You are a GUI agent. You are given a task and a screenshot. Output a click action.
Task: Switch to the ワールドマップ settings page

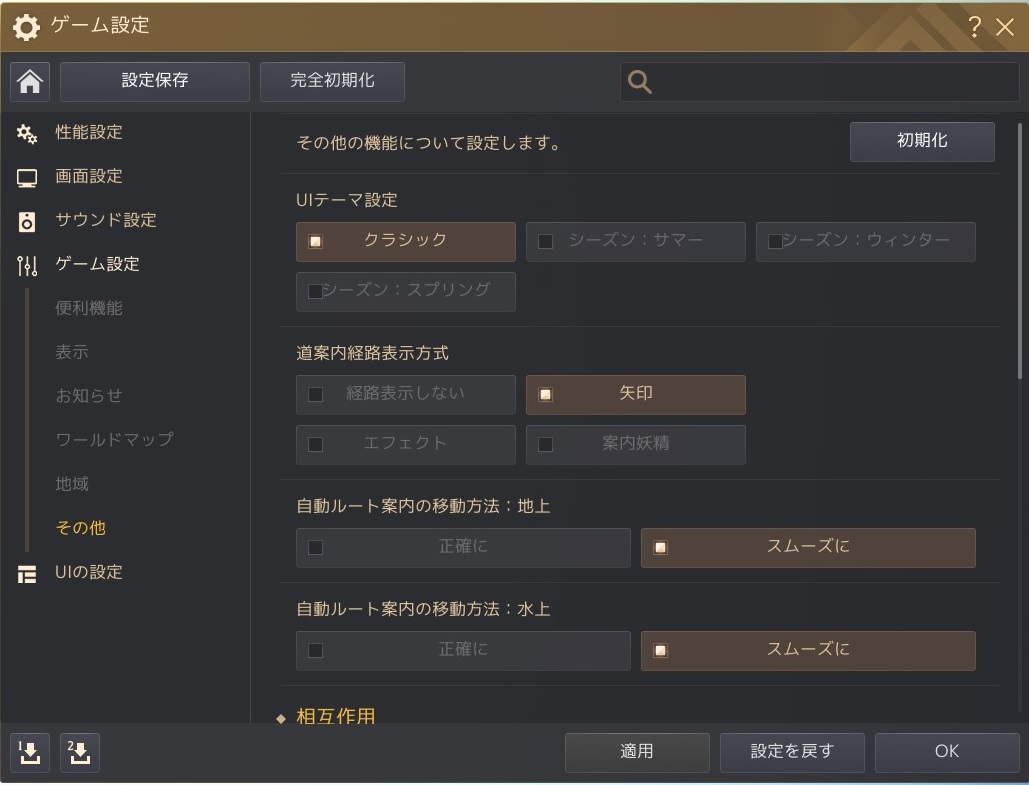[x=114, y=439]
